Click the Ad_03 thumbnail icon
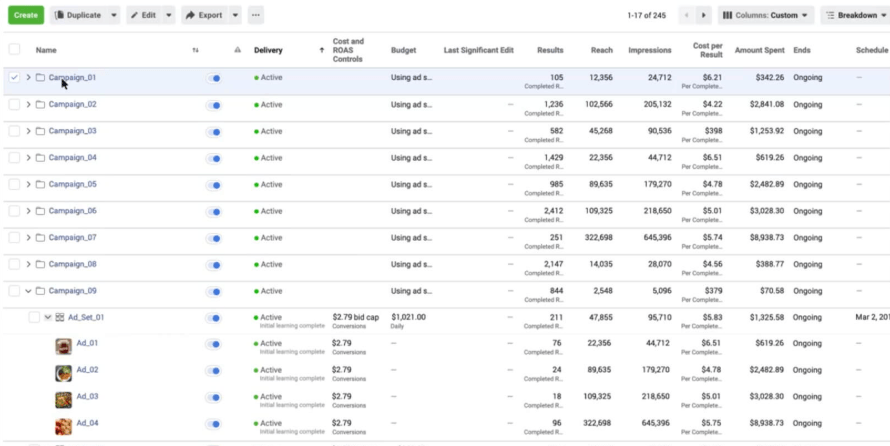The height and width of the screenshot is (446, 890). click(63, 399)
